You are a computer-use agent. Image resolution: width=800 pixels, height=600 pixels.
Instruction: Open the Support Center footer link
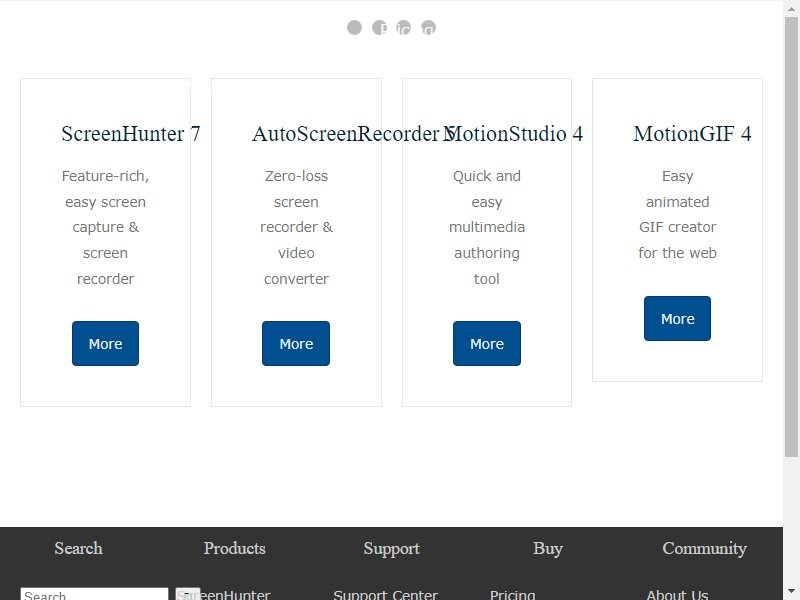pos(385,595)
